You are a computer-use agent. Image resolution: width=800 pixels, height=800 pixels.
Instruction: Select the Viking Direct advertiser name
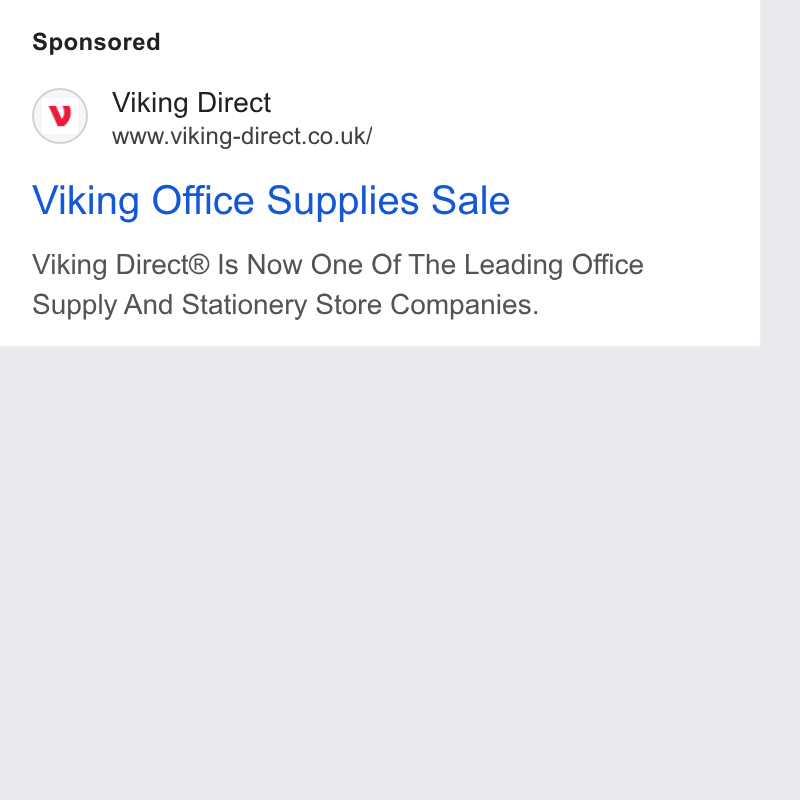point(191,103)
